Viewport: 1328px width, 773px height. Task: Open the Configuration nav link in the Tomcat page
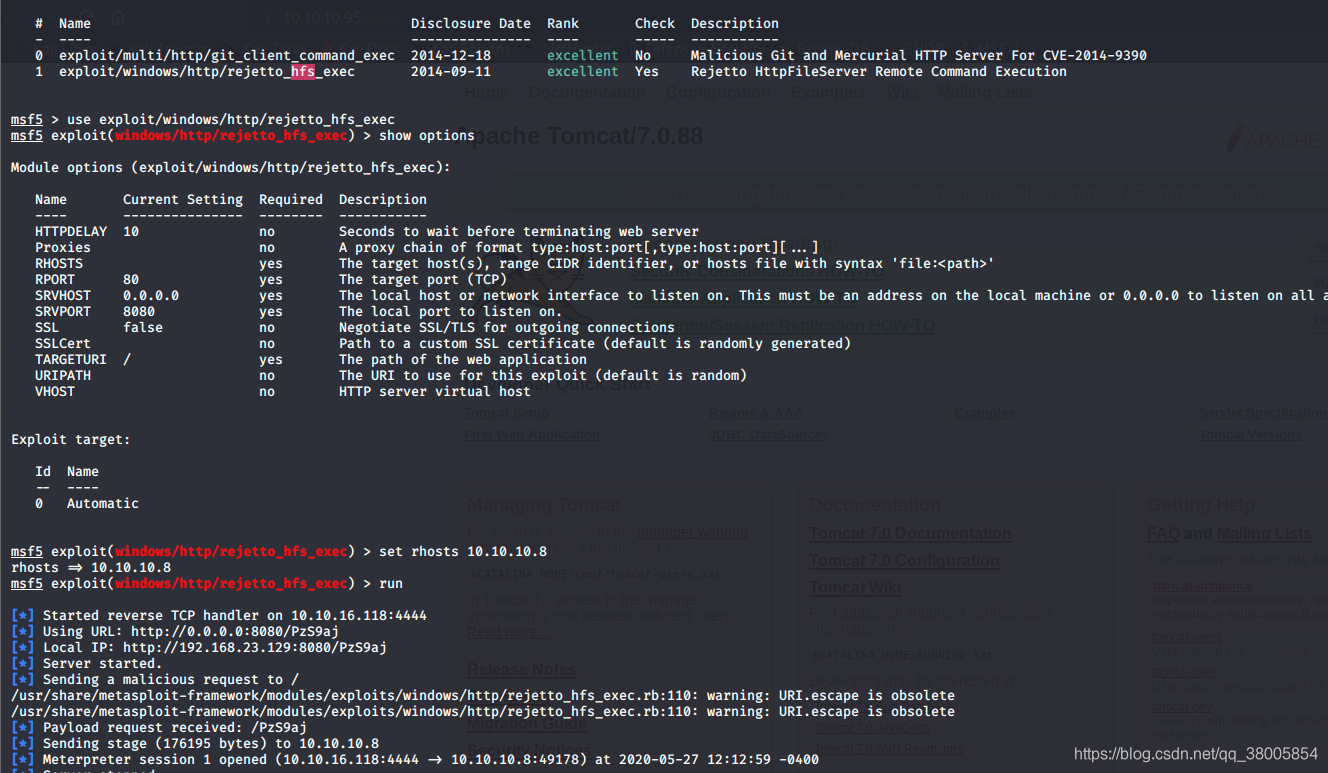tap(718, 93)
